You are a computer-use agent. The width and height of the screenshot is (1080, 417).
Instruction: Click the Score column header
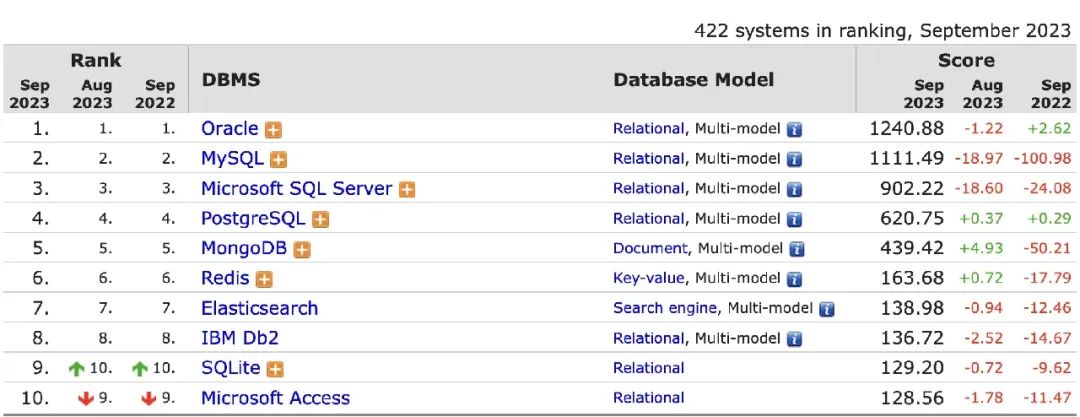click(x=966, y=61)
